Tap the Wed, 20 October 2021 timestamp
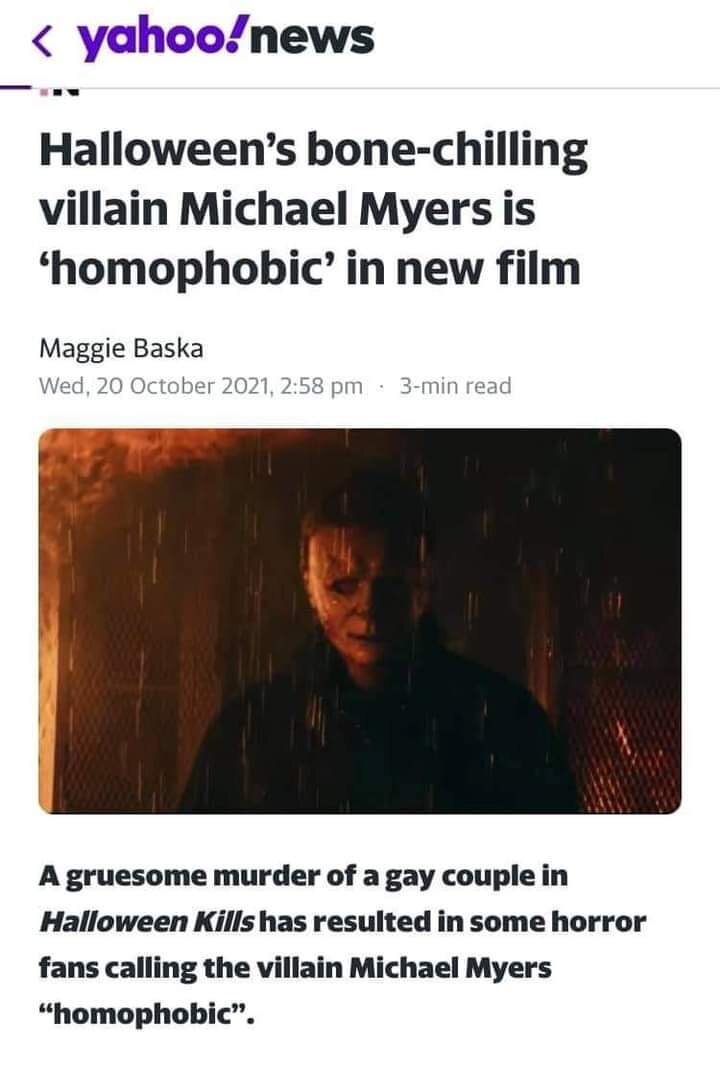Screen dimensions: 720x1068 (x=201, y=386)
